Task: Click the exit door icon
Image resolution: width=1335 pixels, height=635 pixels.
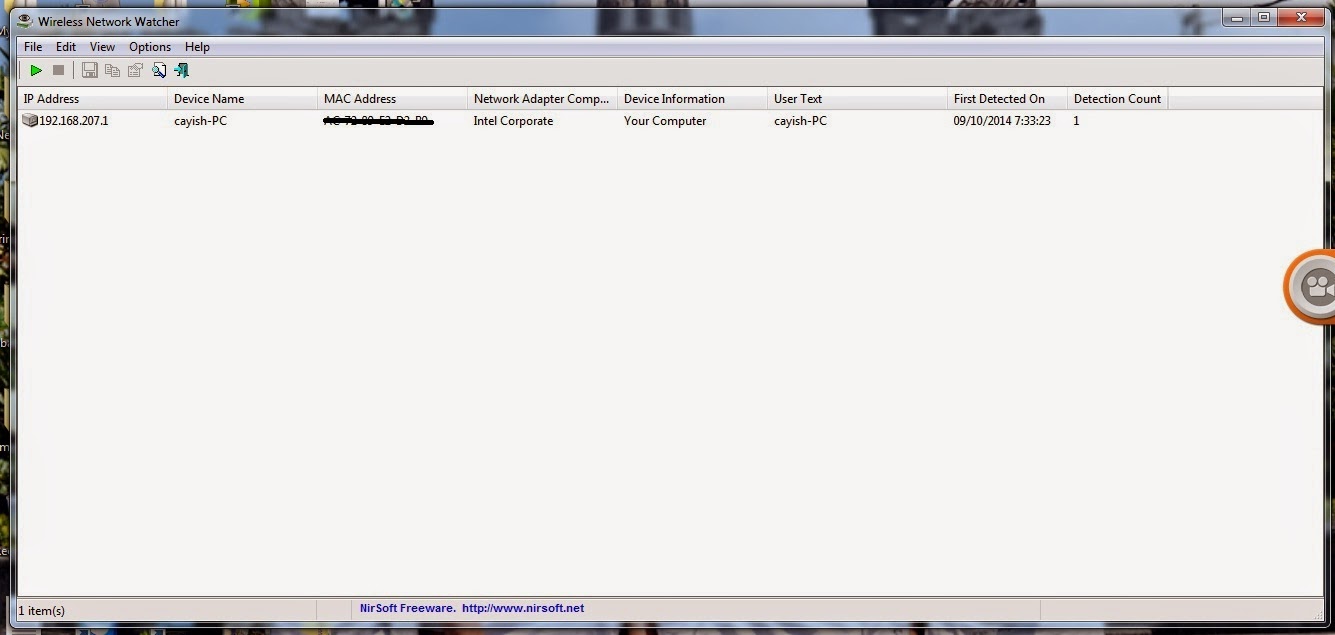Action: point(181,70)
